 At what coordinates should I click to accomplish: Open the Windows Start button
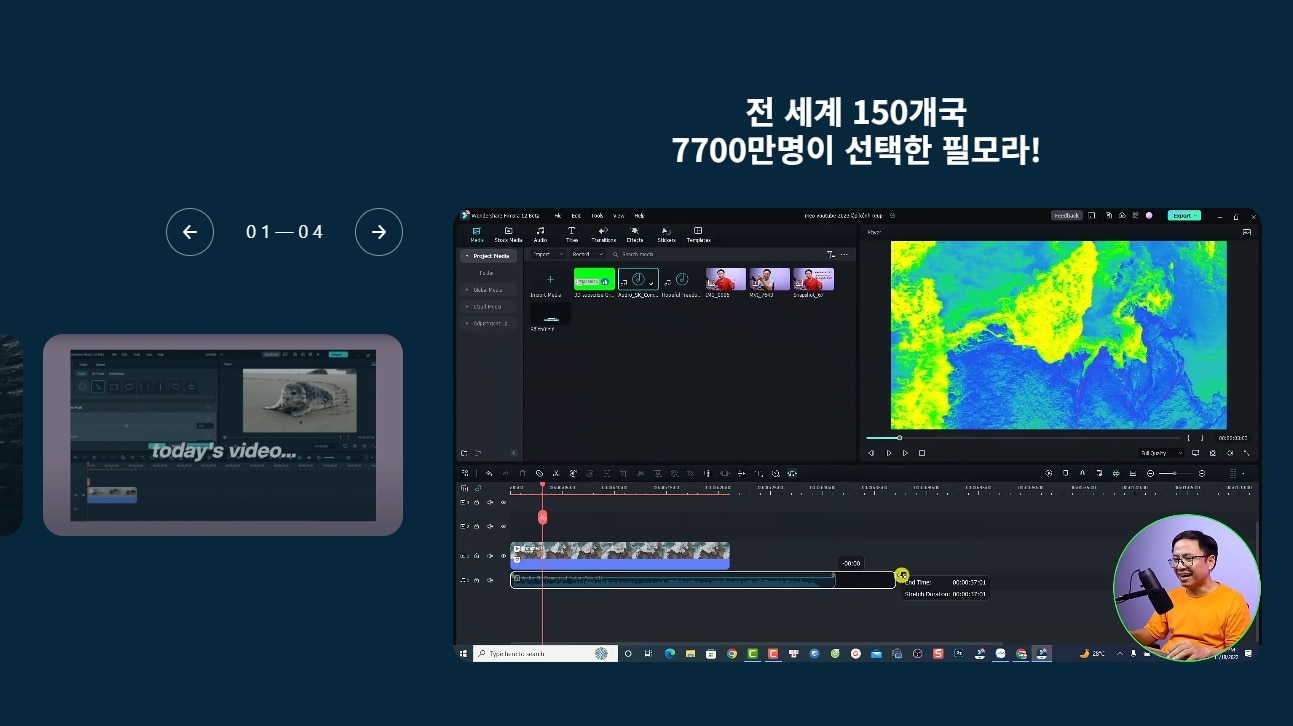pyautogui.click(x=463, y=653)
